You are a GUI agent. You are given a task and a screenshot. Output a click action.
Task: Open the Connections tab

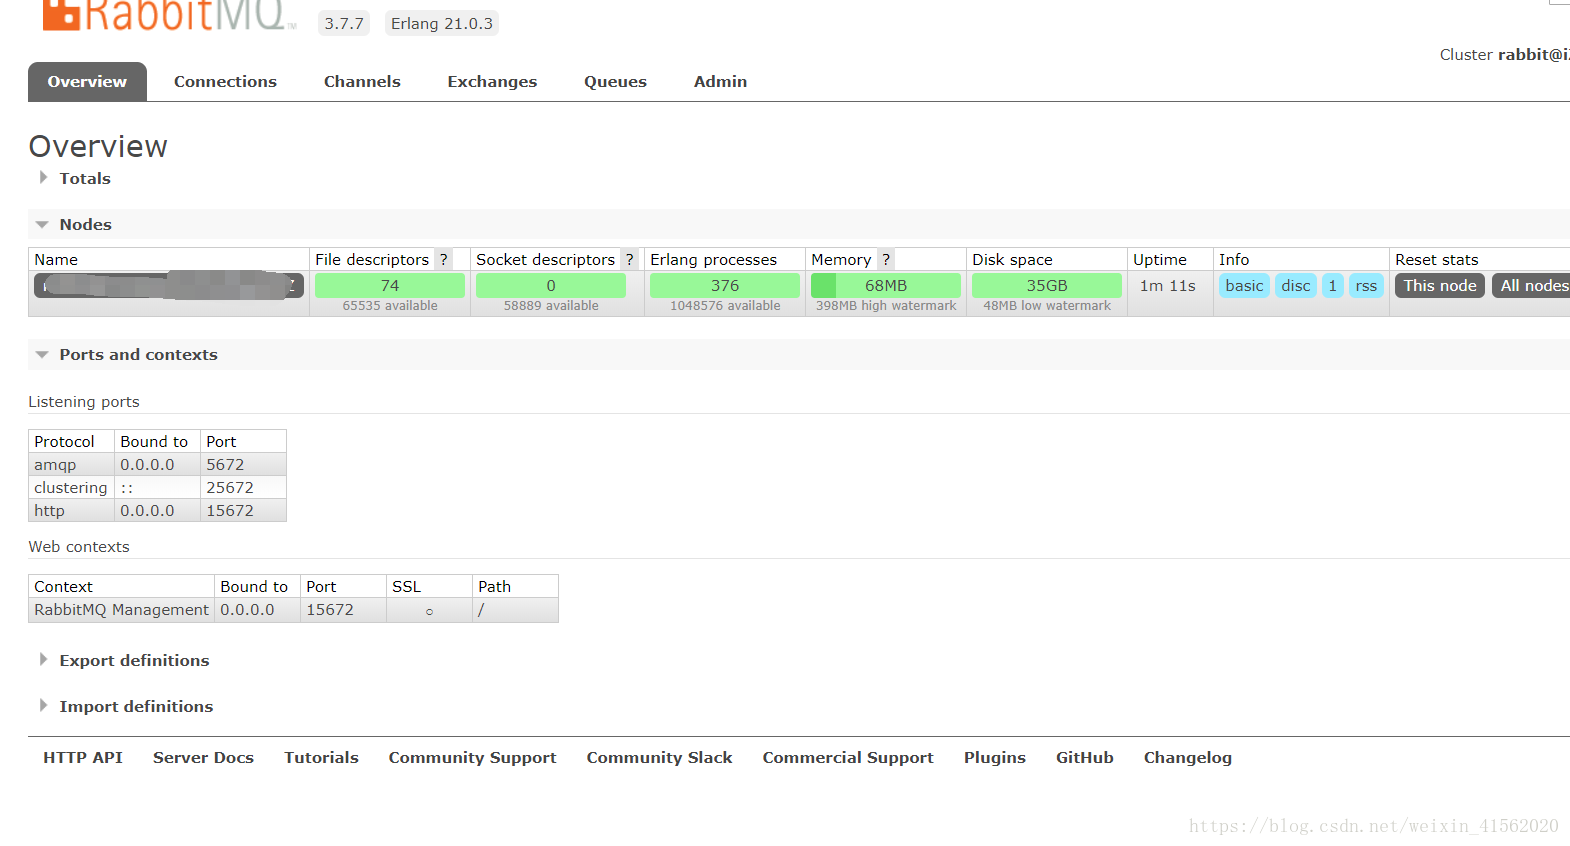tap(225, 81)
